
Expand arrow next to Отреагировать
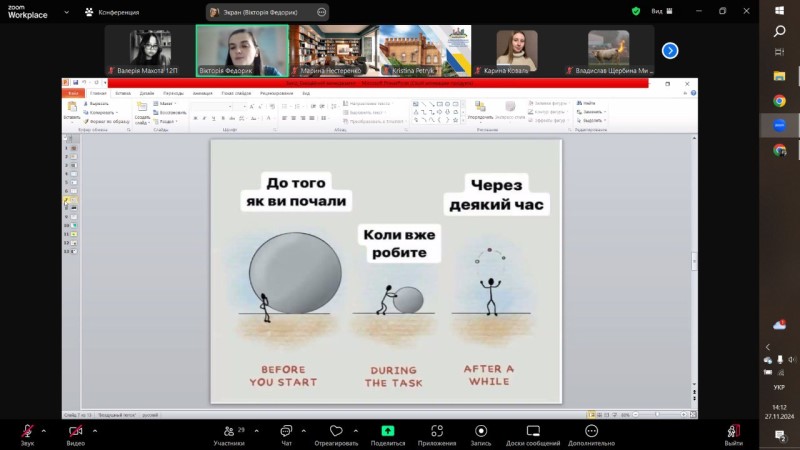(x=356, y=431)
